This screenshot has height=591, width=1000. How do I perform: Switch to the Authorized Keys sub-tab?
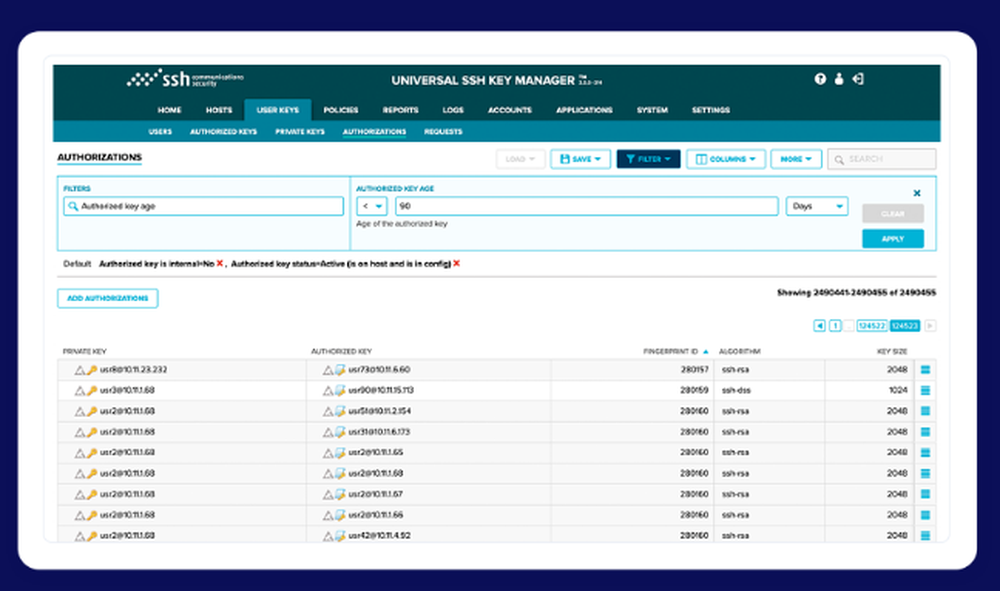point(223,131)
